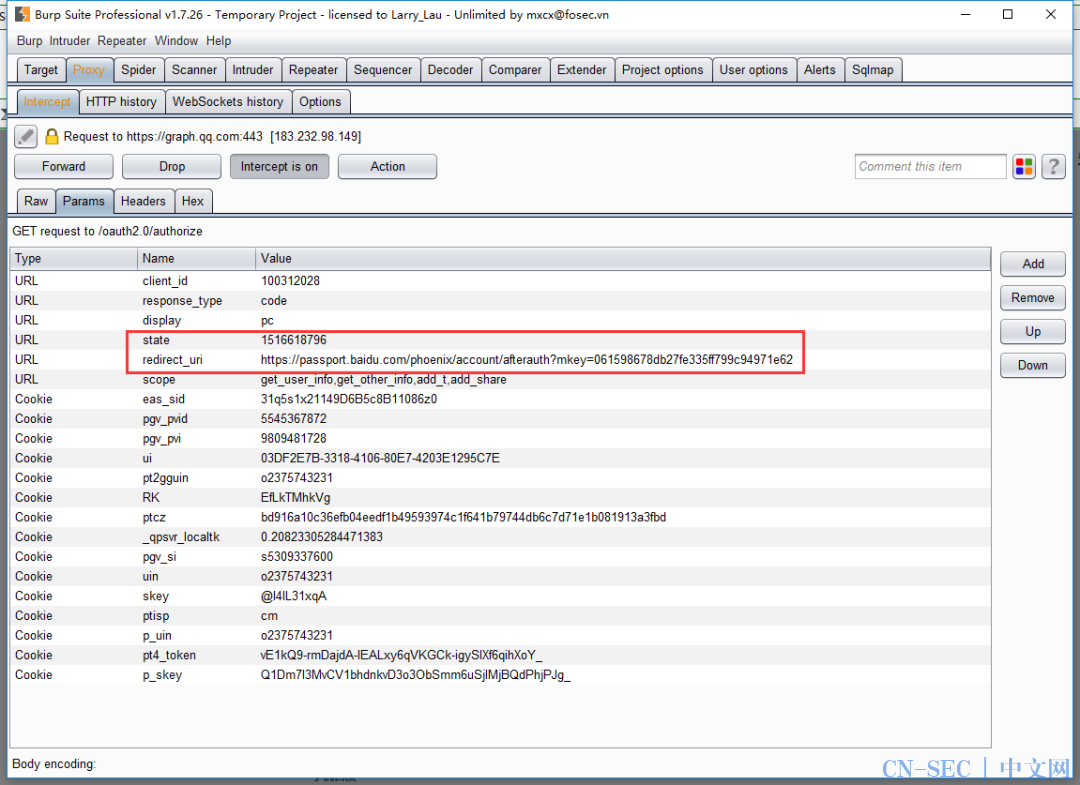
Task: Select the ptisp cookie value cm
Action: pos(269,616)
